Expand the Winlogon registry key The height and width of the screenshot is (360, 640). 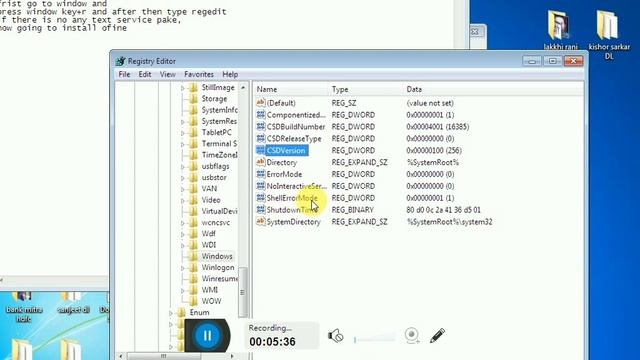point(183,268)
